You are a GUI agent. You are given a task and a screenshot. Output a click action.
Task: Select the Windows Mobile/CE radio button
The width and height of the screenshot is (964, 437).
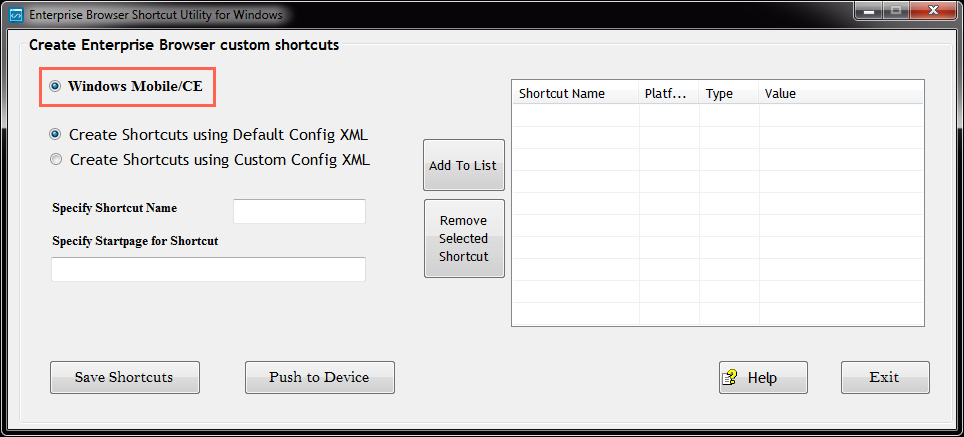coord(56,87)
